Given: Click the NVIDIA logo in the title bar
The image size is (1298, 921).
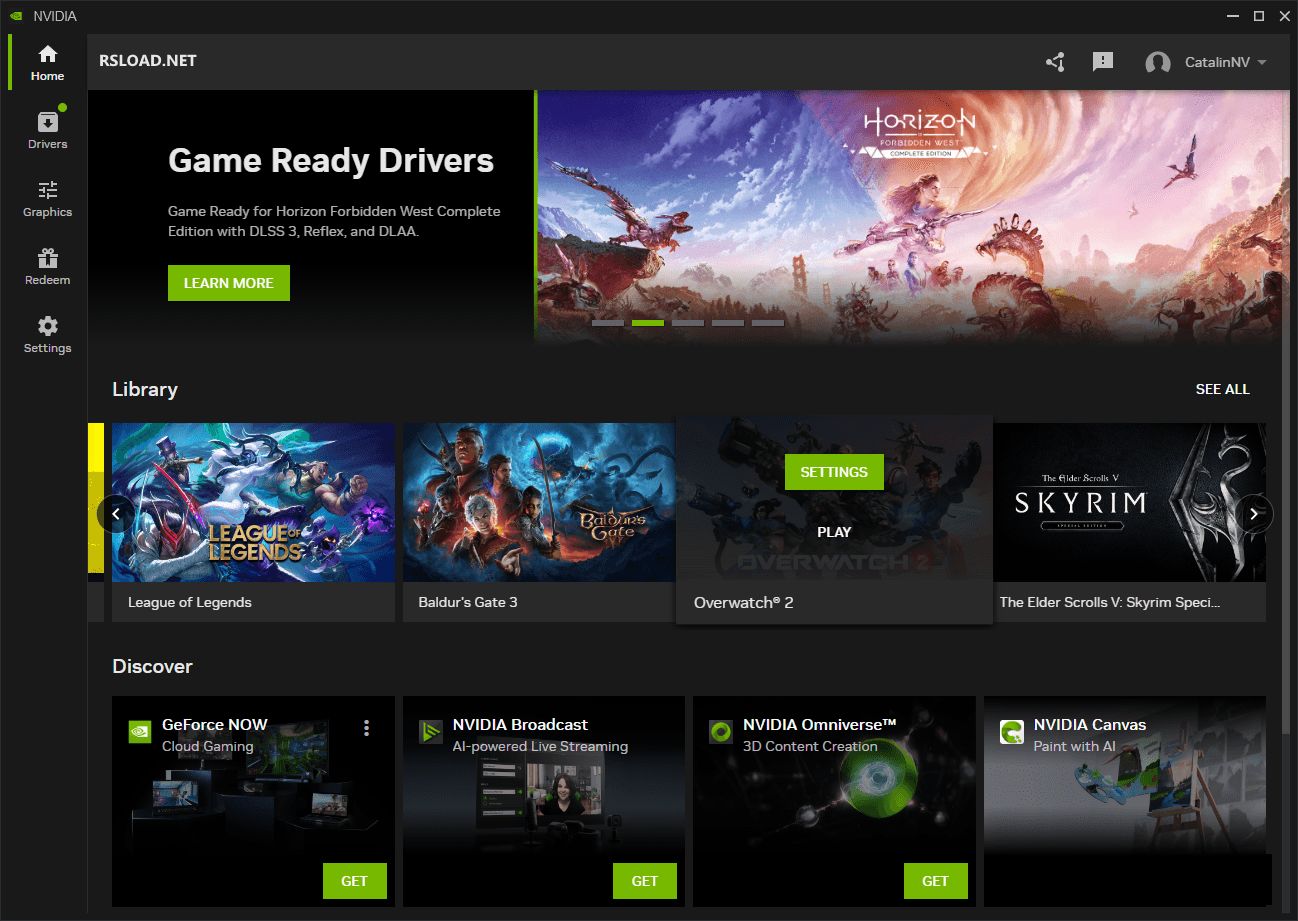Looking at the screenshot, I should (x=14, y=15).
